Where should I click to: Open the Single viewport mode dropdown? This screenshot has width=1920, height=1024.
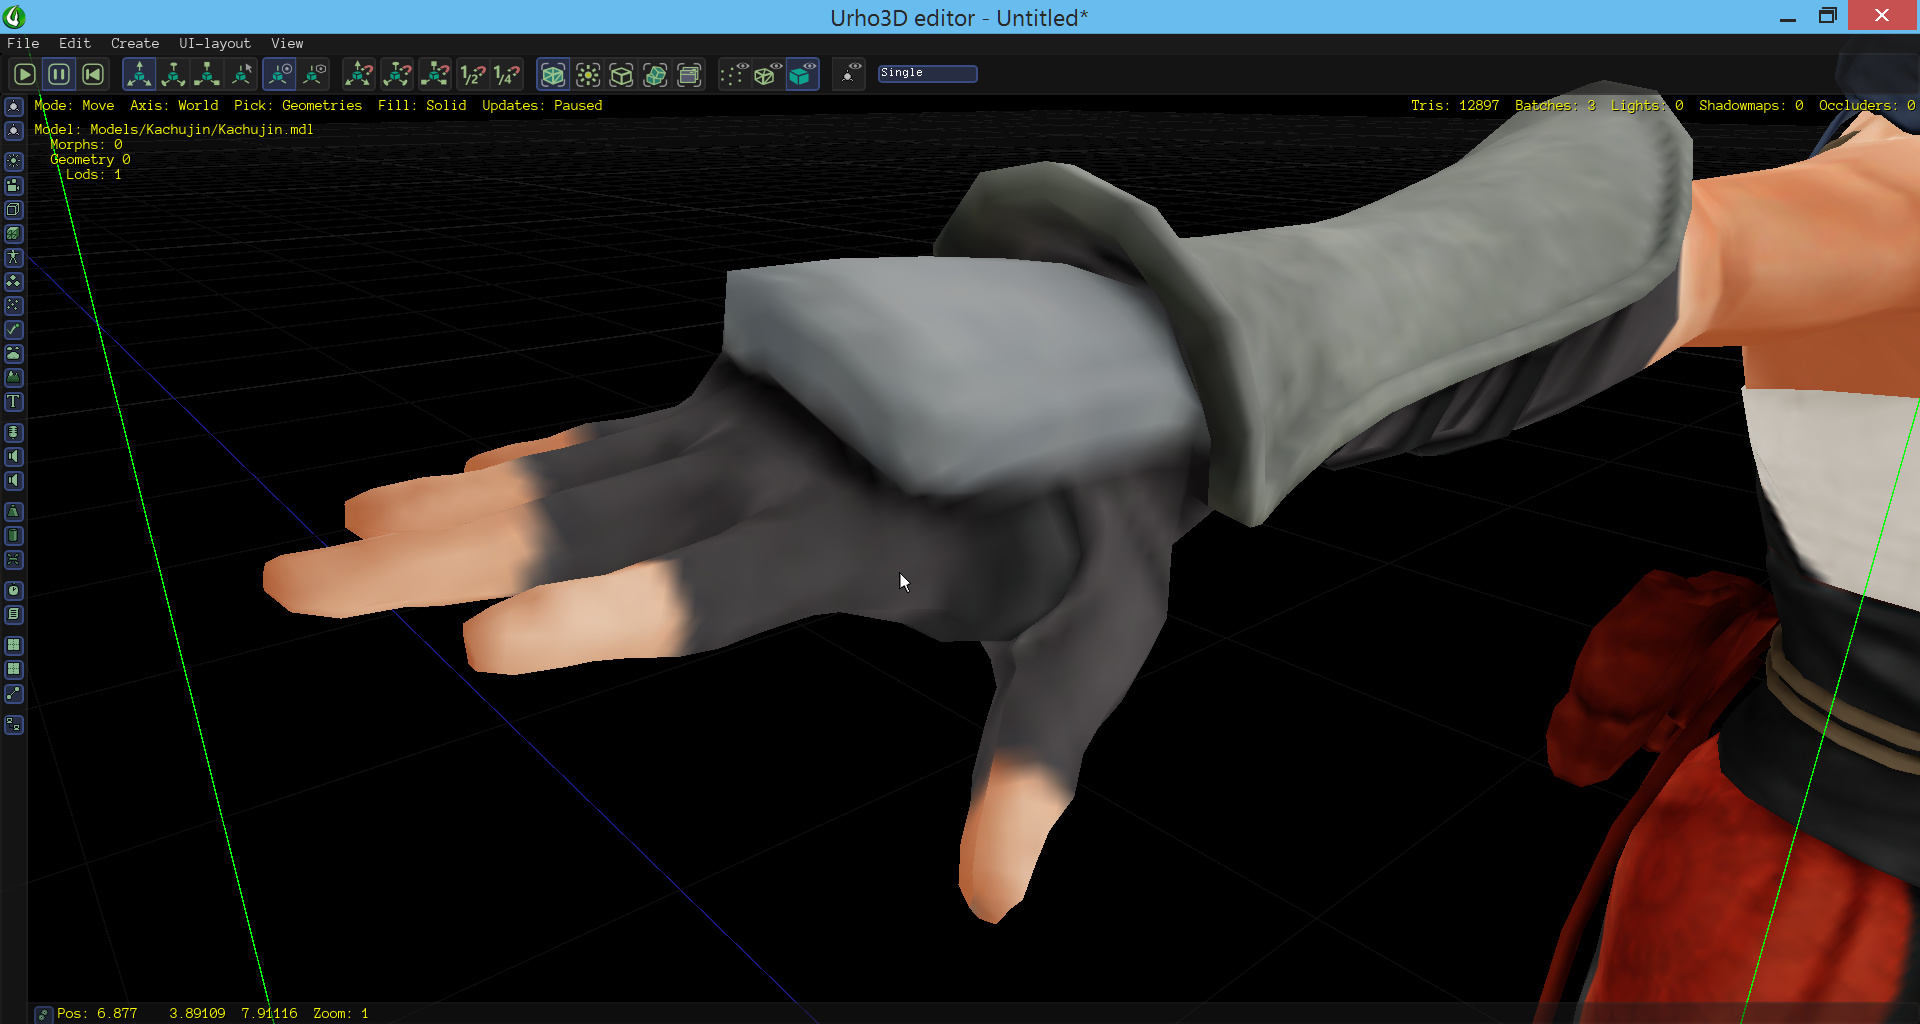click(927, 73)
